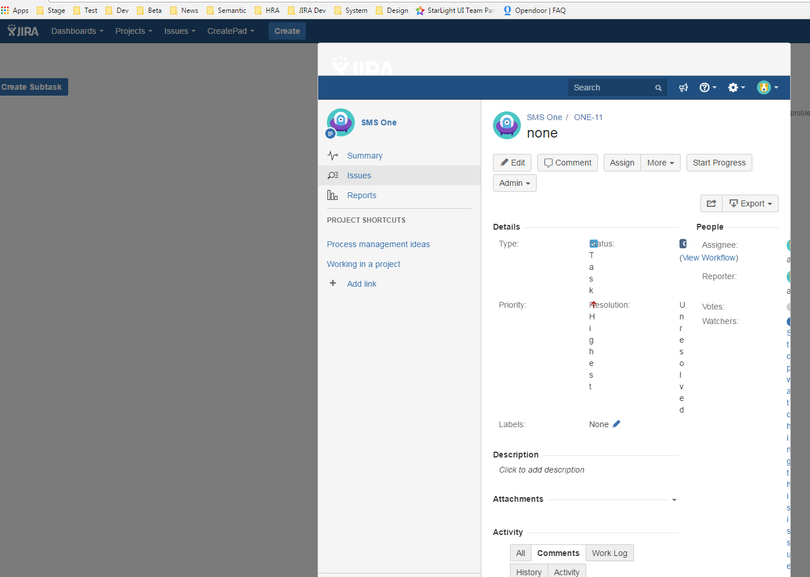810x577 pixels.
Task: Open the user profile avatar menu
Action: [x=767, y=88]
